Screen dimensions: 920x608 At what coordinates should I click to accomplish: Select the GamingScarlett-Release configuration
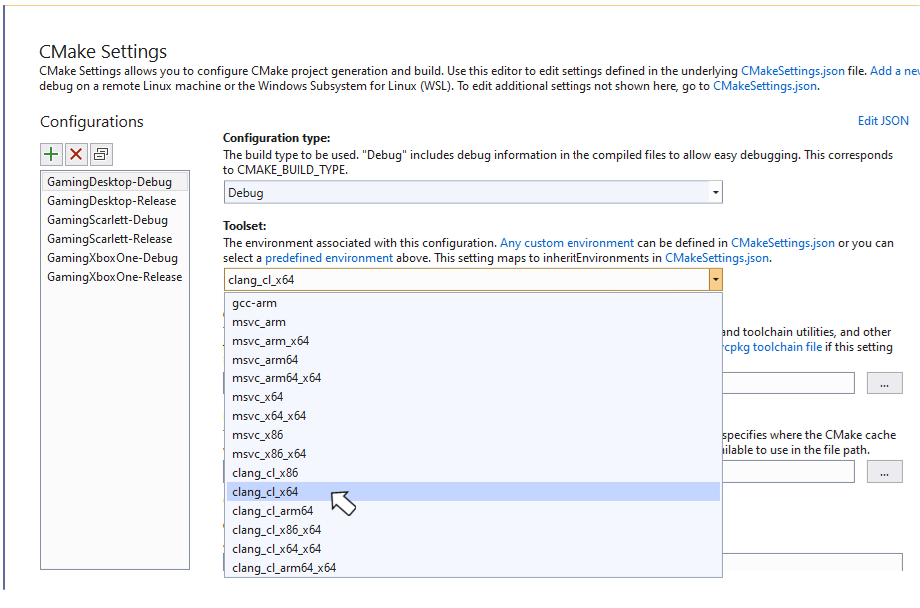[115, 239]
